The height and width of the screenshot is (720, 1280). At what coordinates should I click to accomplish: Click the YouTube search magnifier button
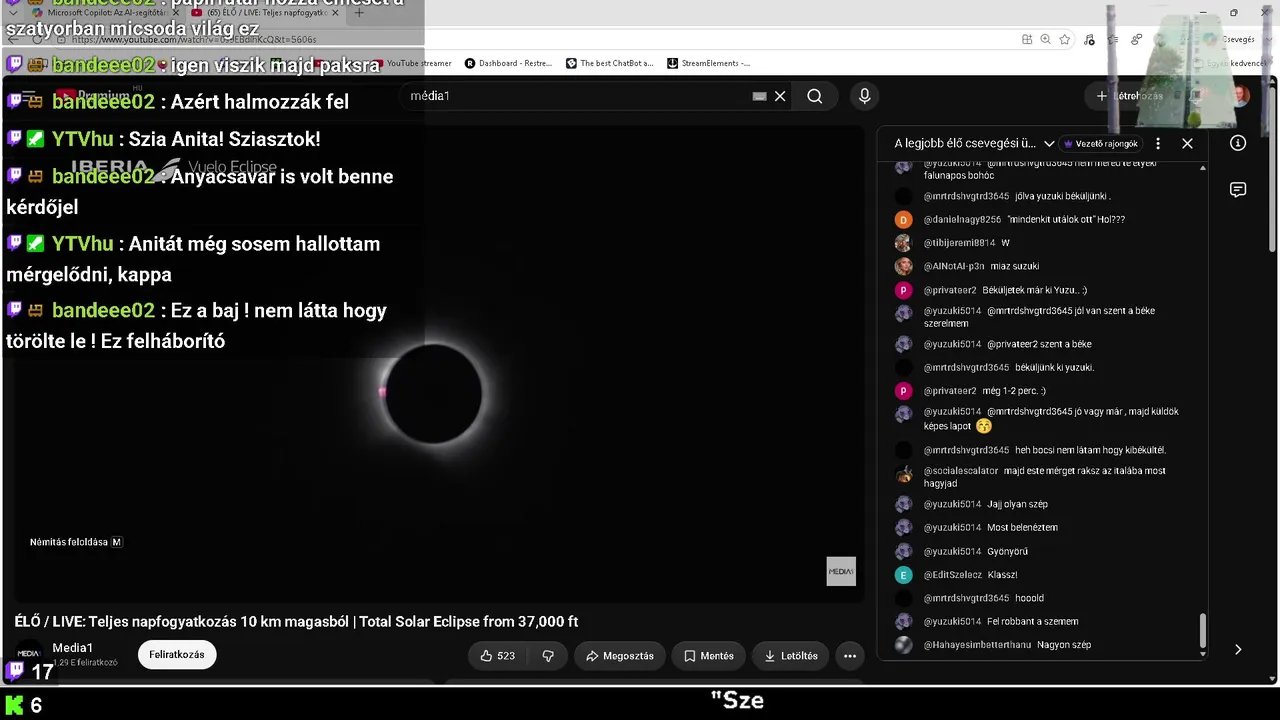pyautogui.click(x=815, y=96)
